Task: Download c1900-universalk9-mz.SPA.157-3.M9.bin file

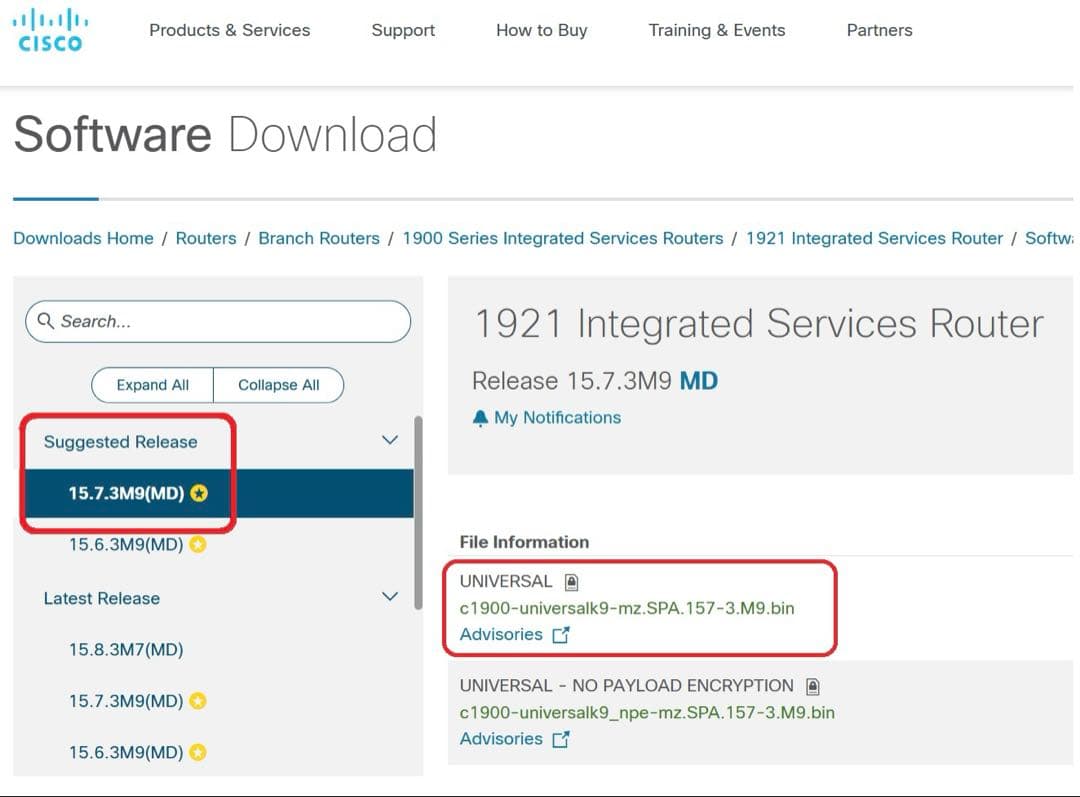Action: 627,608
